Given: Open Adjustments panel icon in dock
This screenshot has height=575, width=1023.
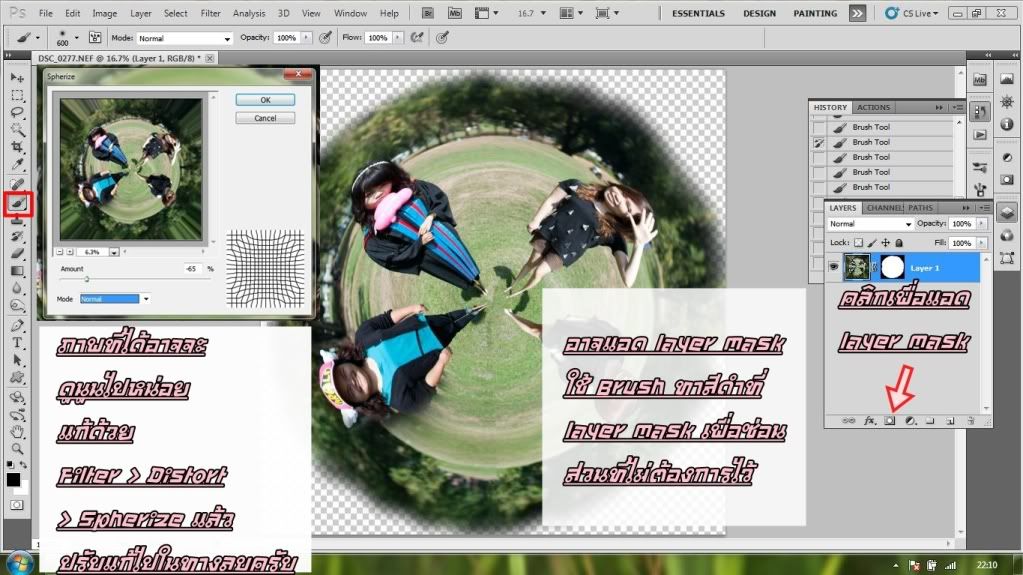Looking at the screenshot, I should (1007, 157).
